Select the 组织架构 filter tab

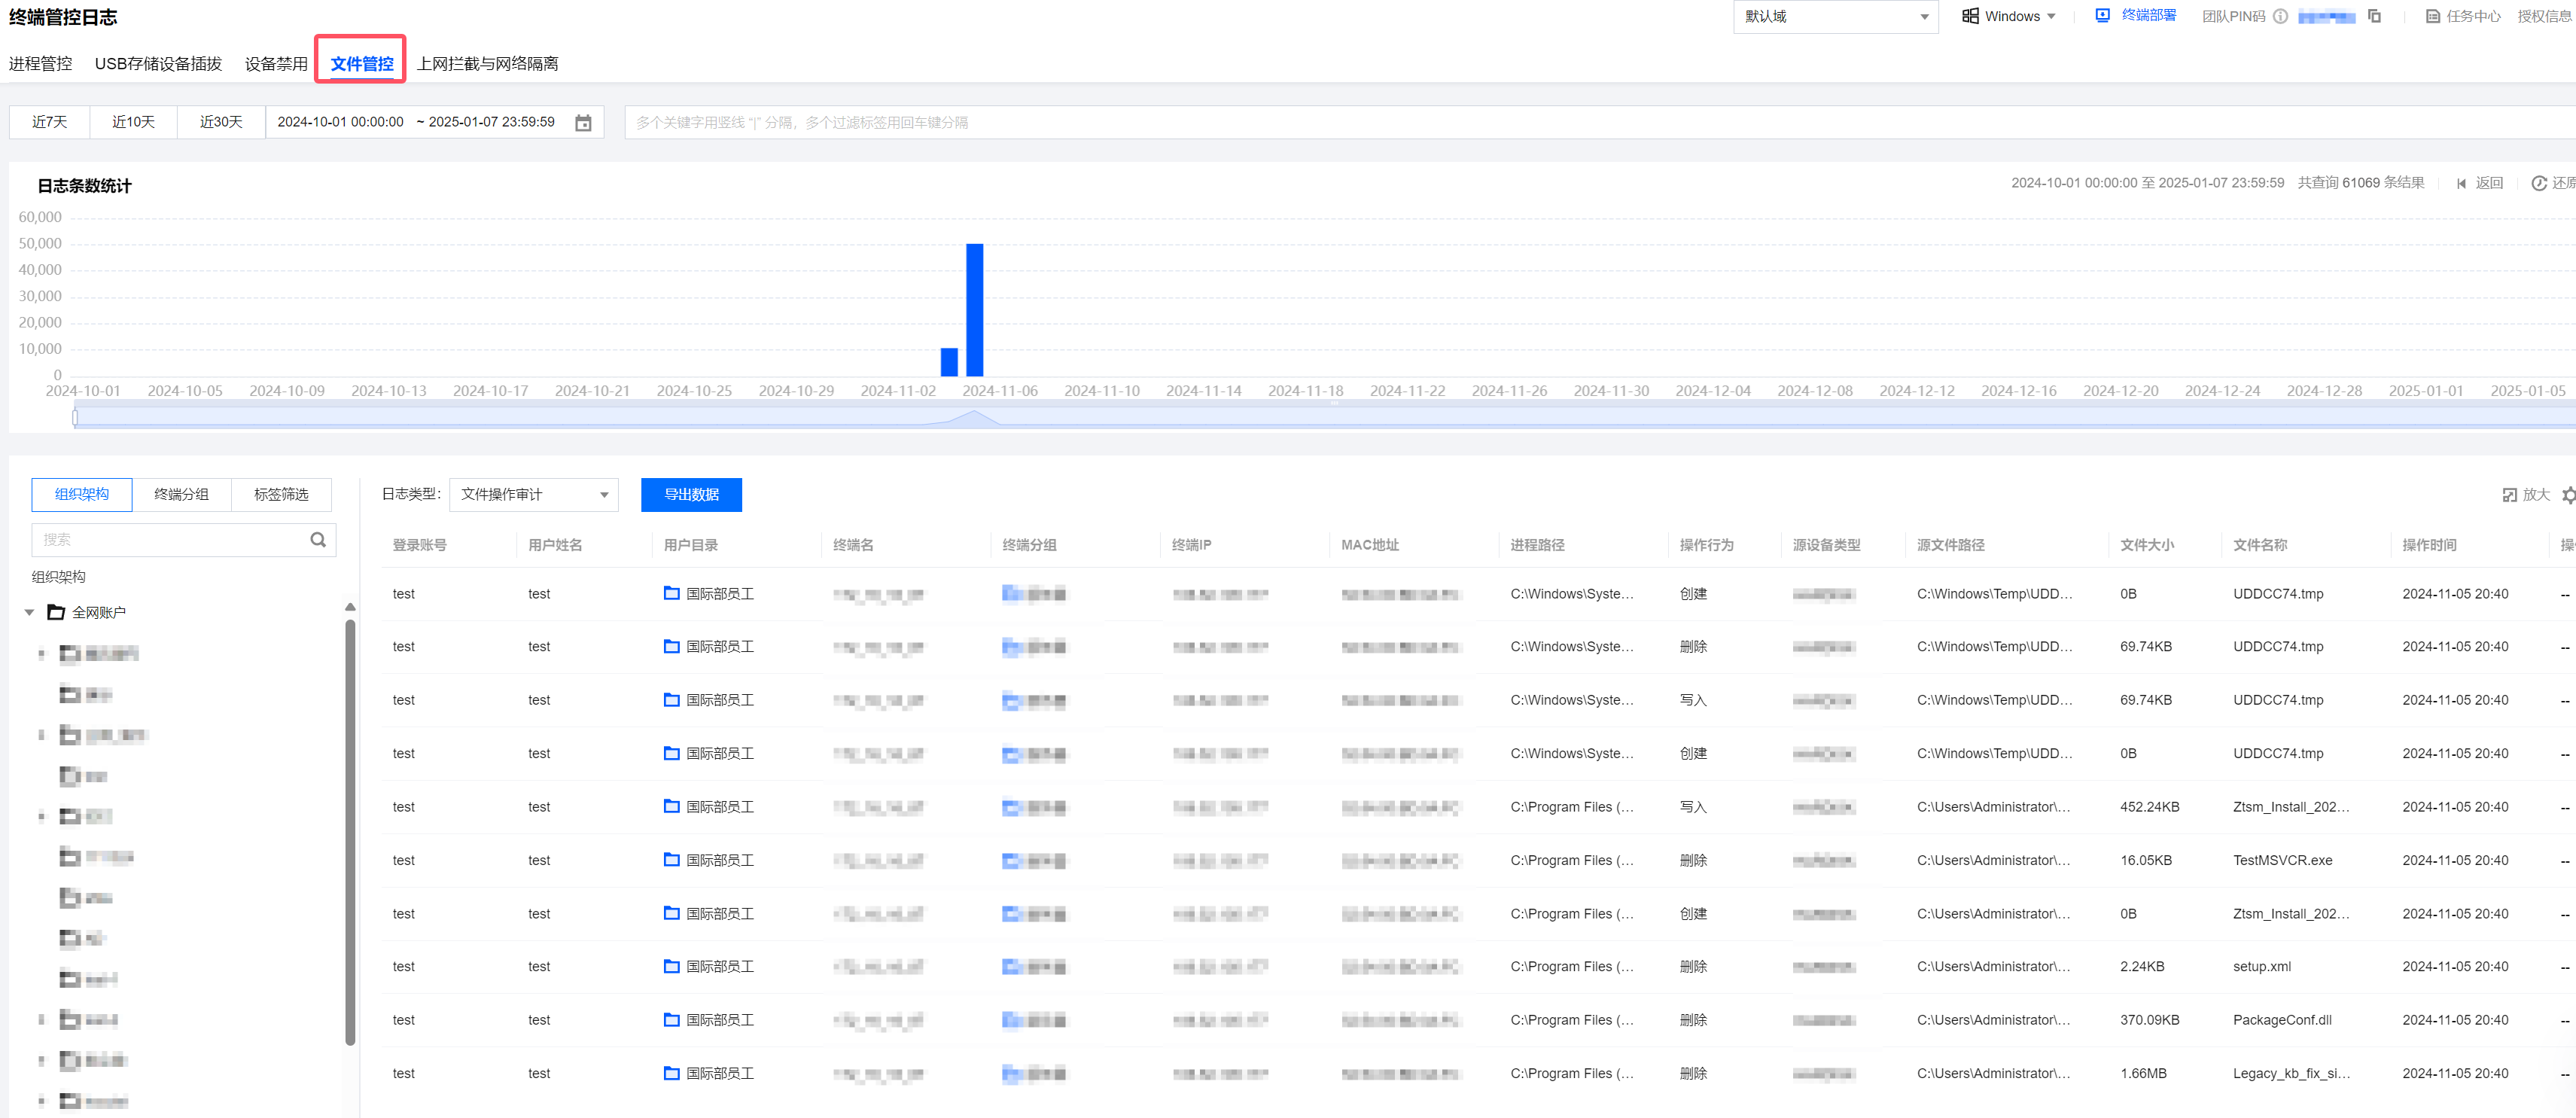pos(81,494)
